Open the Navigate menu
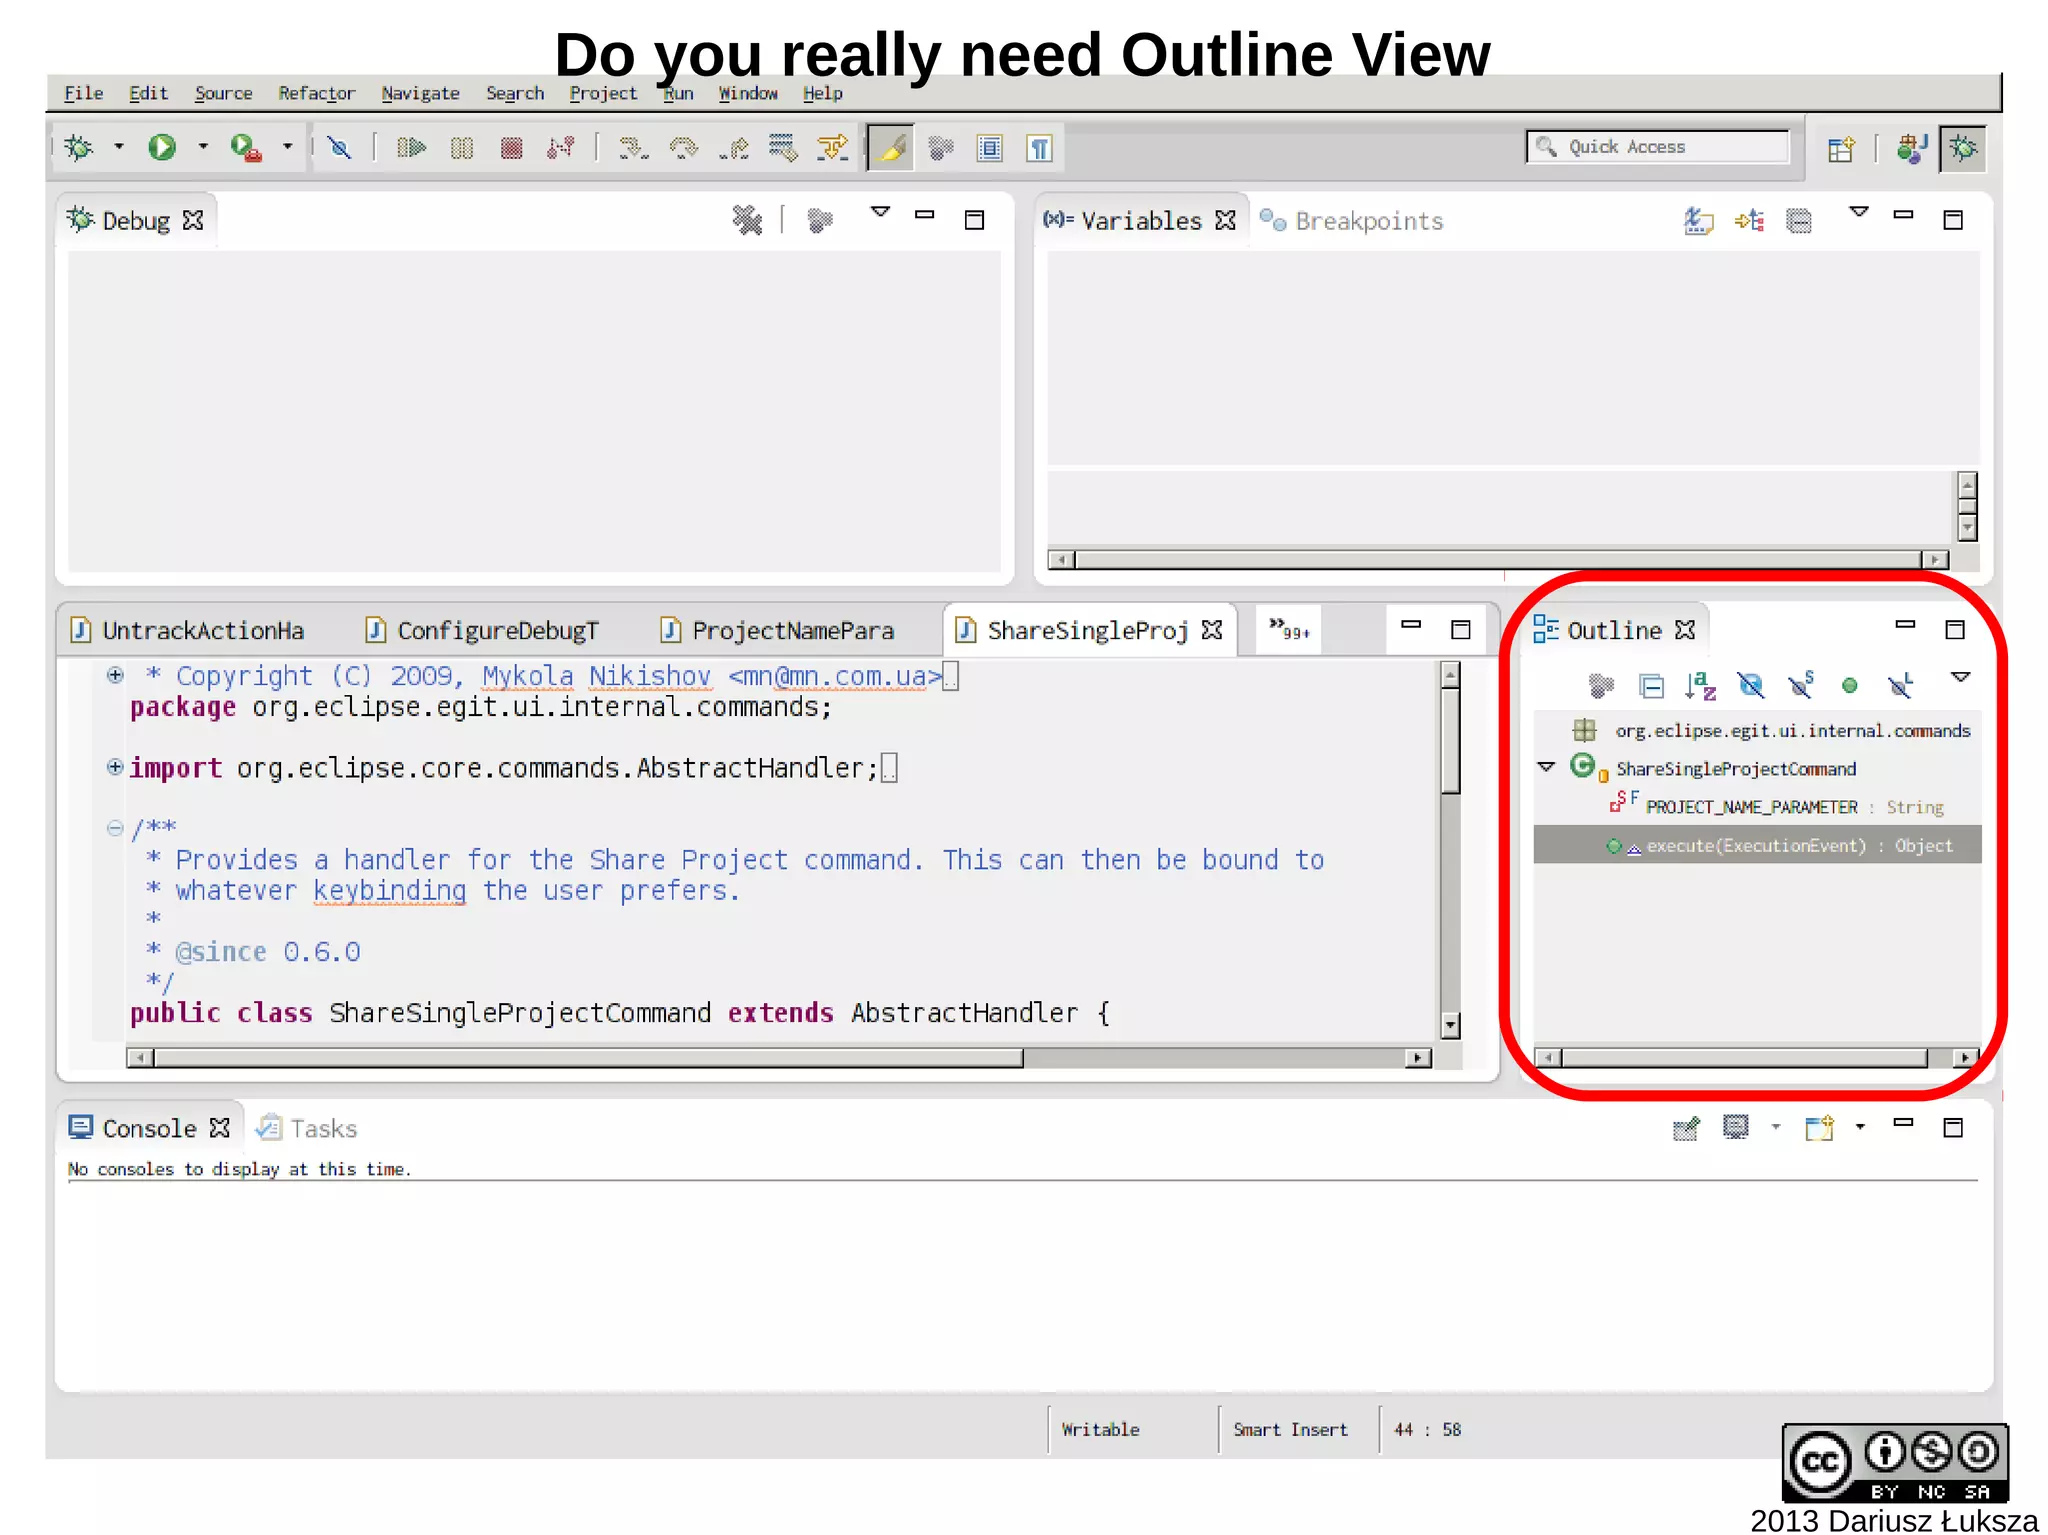Image resolution: width=2048 pixels, height=1535 pixels. tap(420, 93)
